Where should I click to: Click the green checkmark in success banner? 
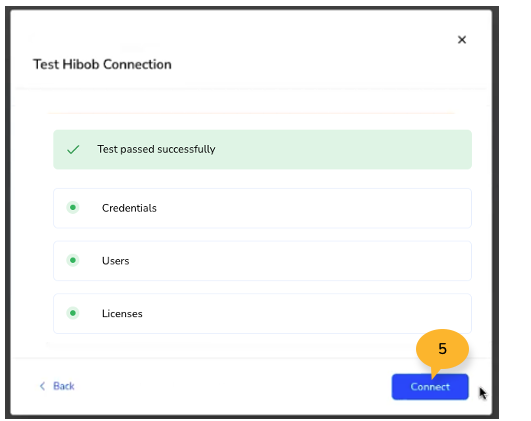coord(73,149)
